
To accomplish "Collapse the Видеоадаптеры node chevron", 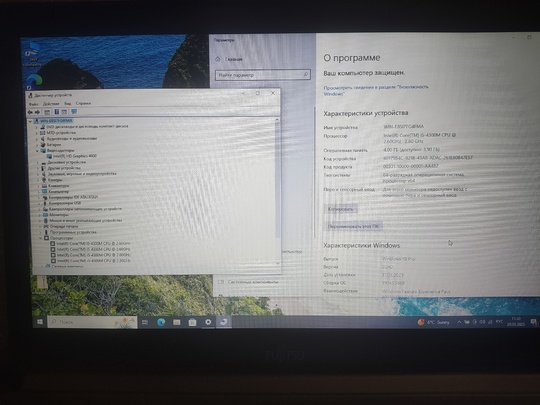I will pos(37,150).
